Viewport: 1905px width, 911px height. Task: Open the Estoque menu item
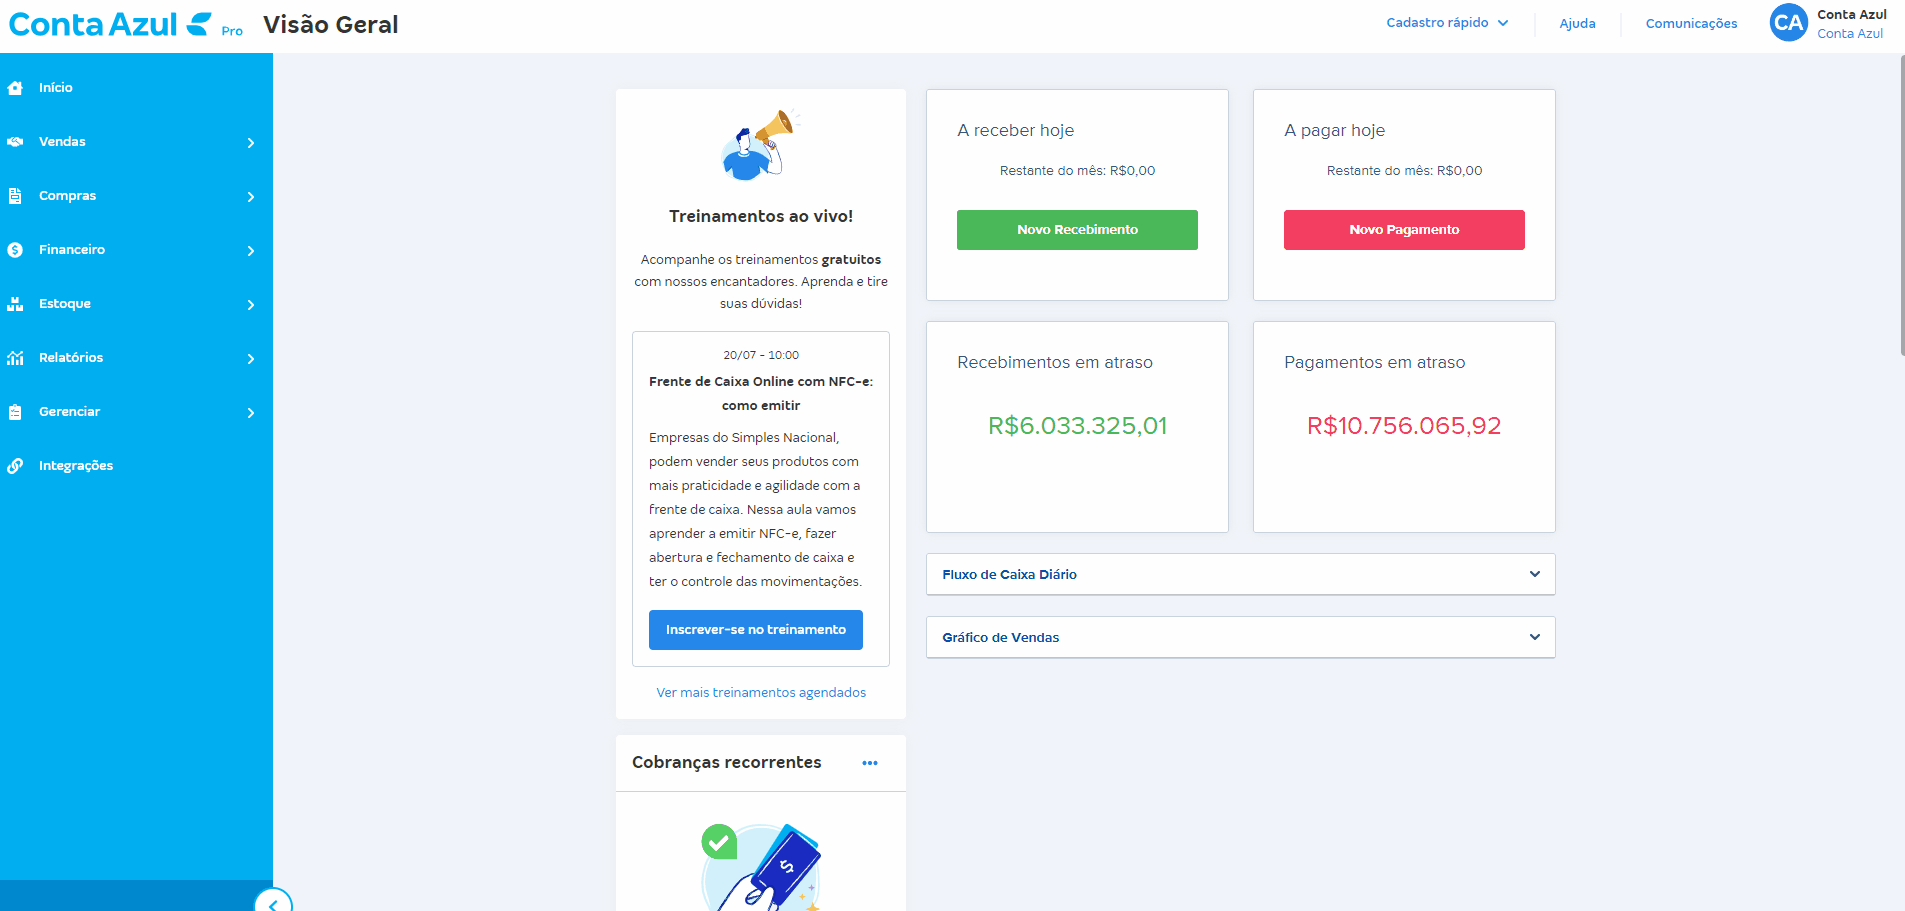tap(136, 304)
